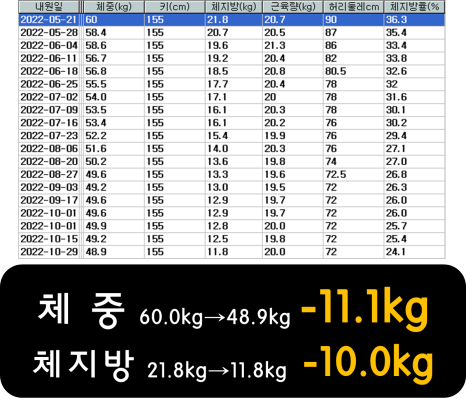Click the 키(cm) column header
This screenshot has width=466, height=413.
pyautogui.click(x=174, y=7)
